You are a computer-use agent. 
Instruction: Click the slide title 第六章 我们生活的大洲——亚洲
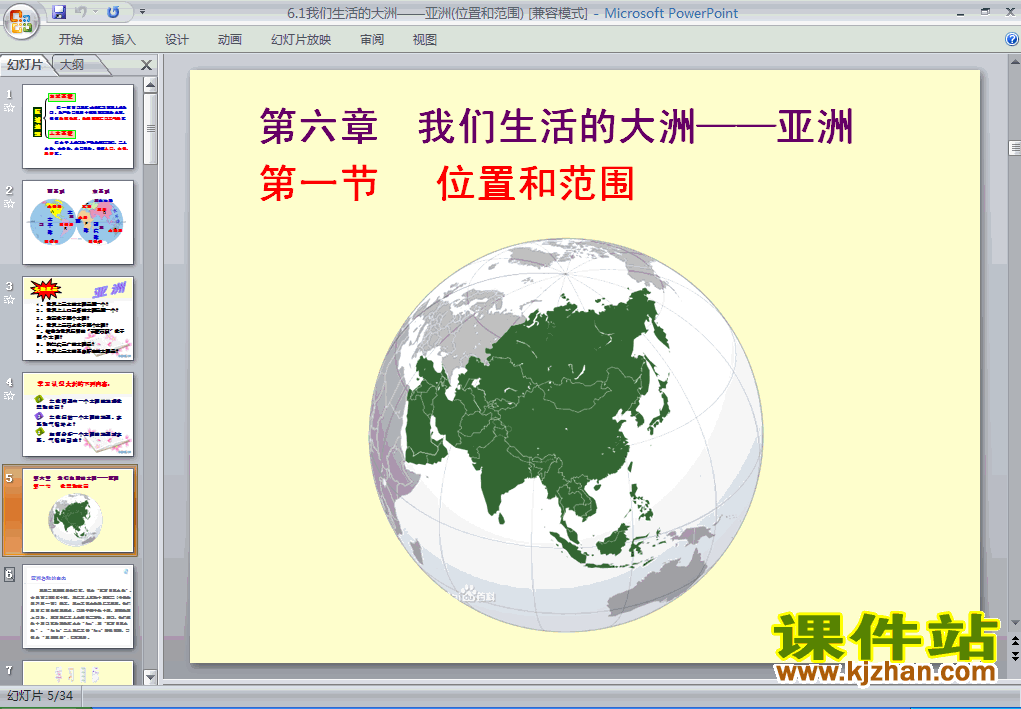click(556, 126)
